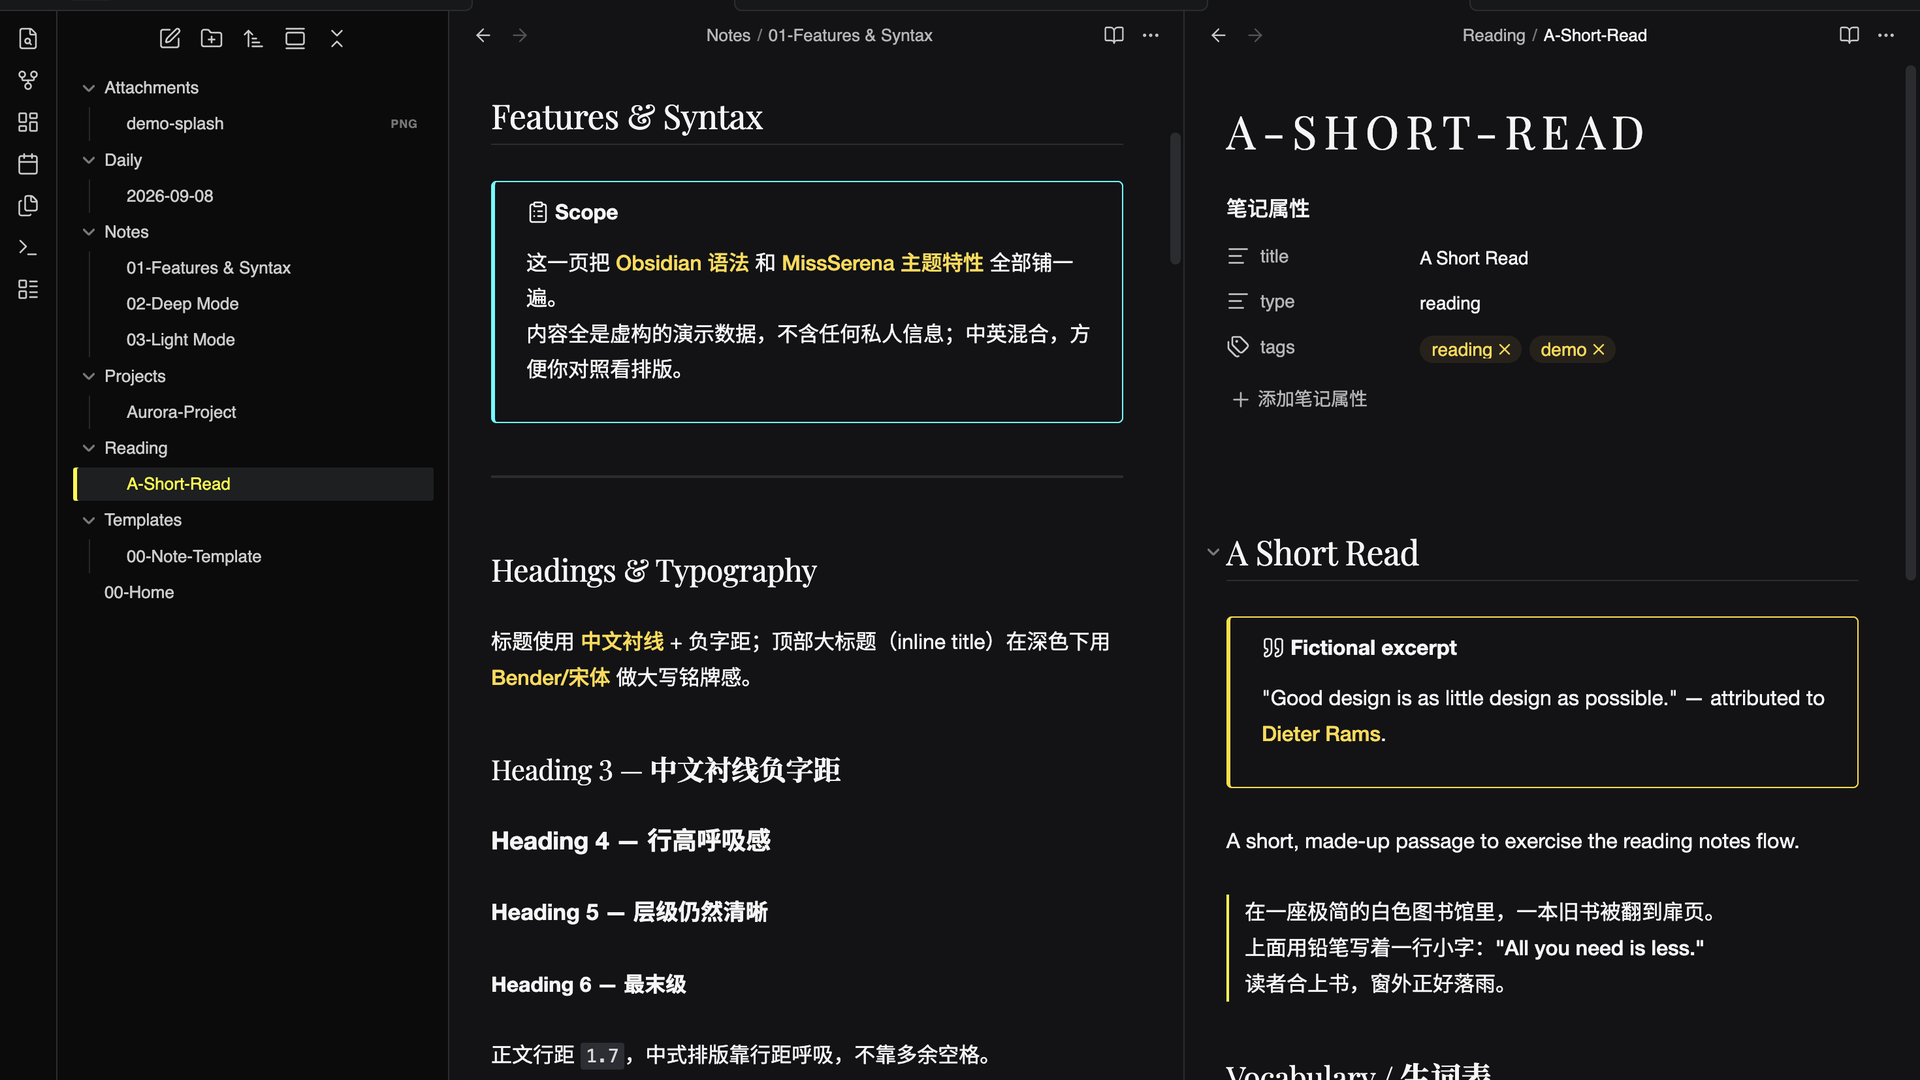The image size is (1920, 1080).
Task: Collapse the Projects folder
Action: [x=89, y=376]
